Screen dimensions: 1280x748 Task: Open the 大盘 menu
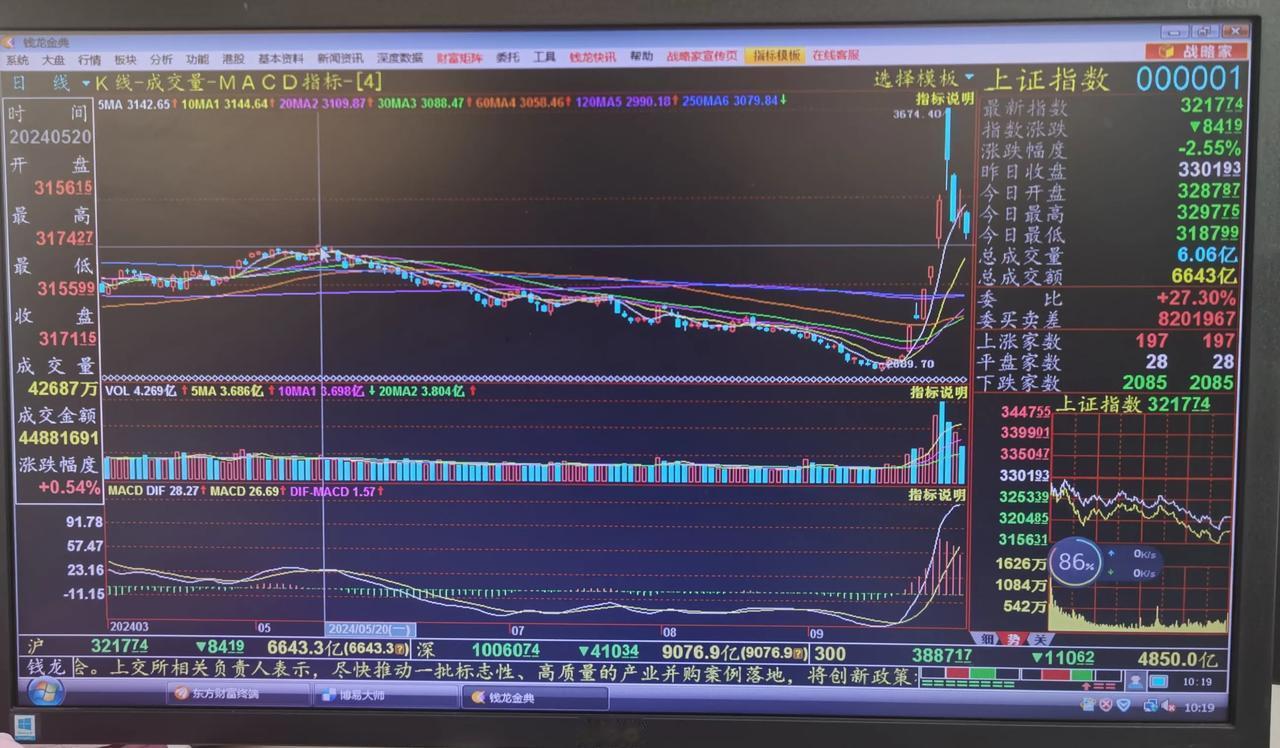54,59
